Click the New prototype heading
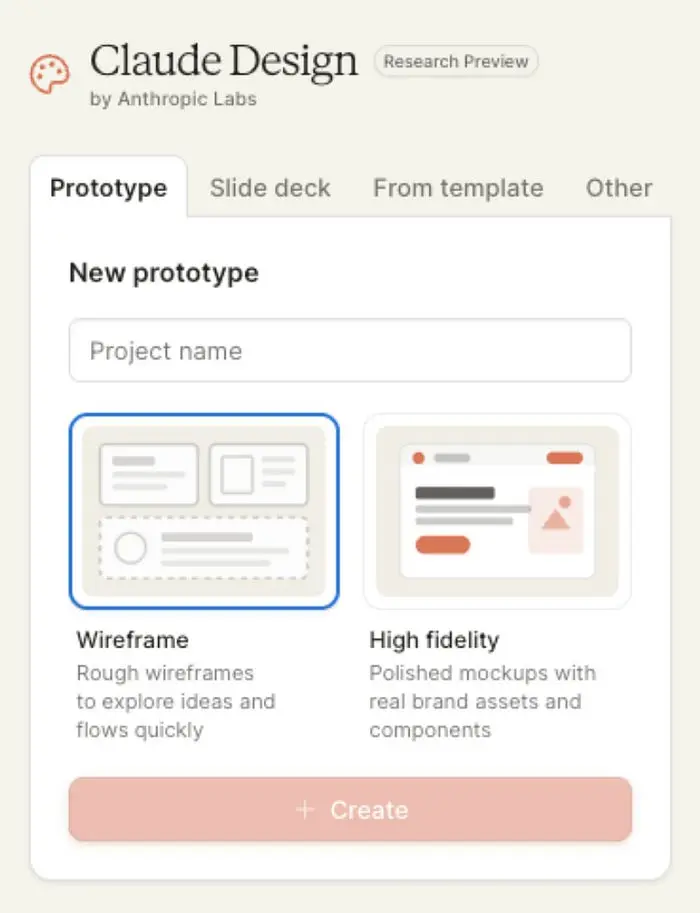This screenshot has height=913, width=700. pos(164,273)
